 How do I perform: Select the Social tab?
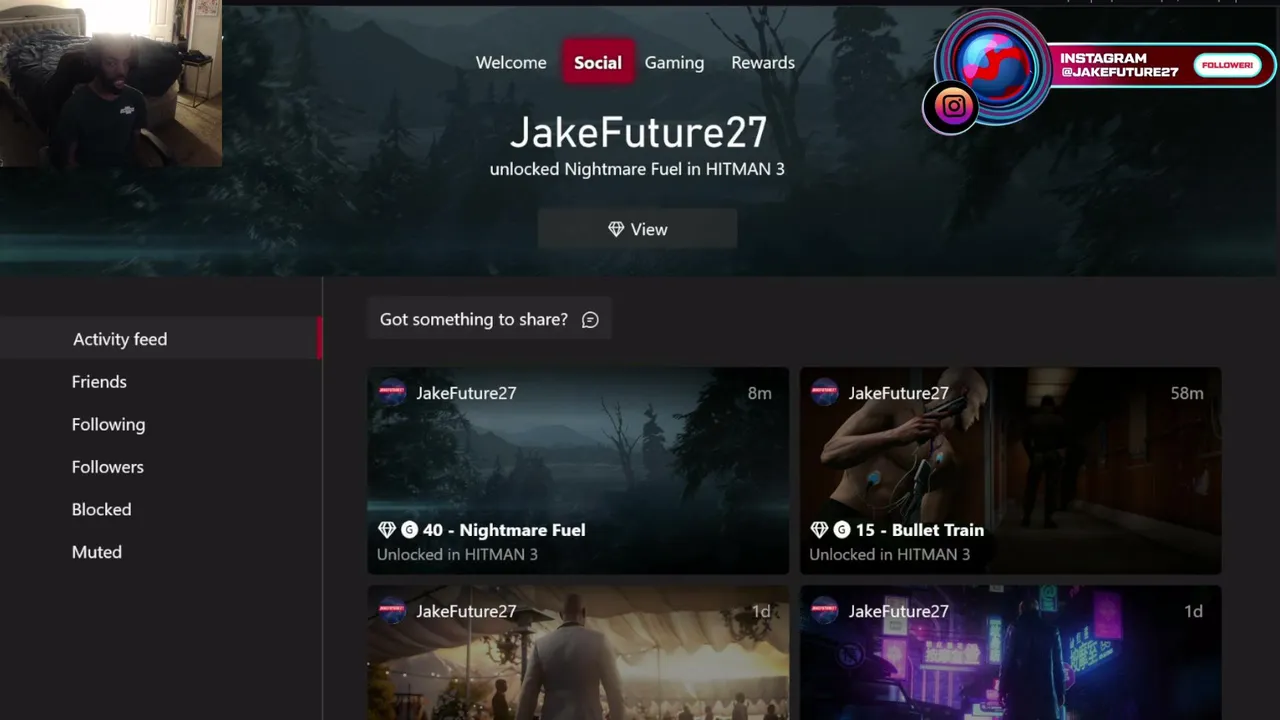tap(598, 62)
